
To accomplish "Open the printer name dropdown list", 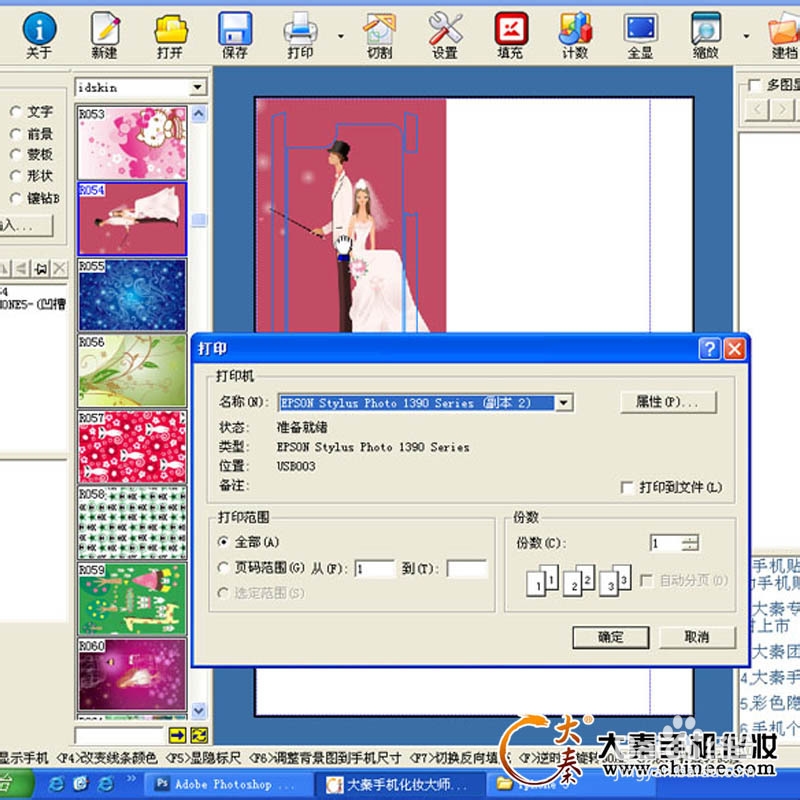I will (563, 403).
